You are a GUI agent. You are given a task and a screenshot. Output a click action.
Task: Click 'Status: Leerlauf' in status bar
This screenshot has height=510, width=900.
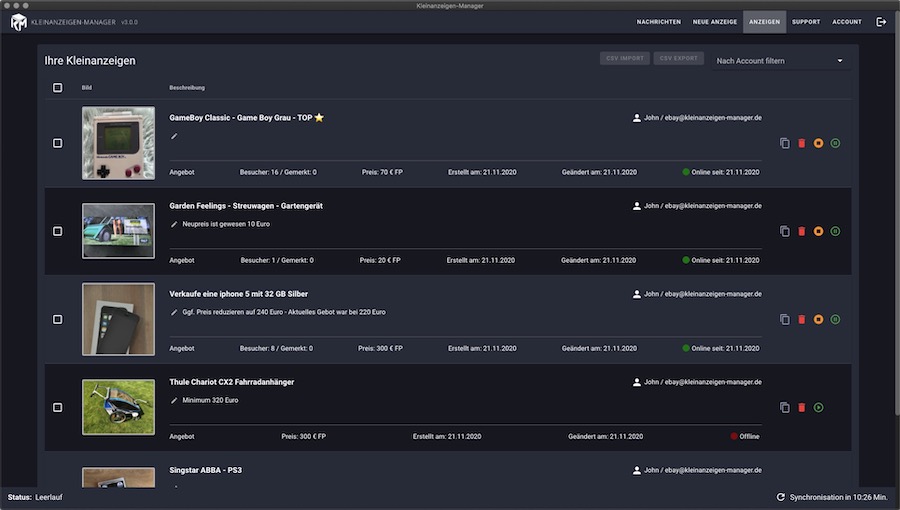point(35,497)
